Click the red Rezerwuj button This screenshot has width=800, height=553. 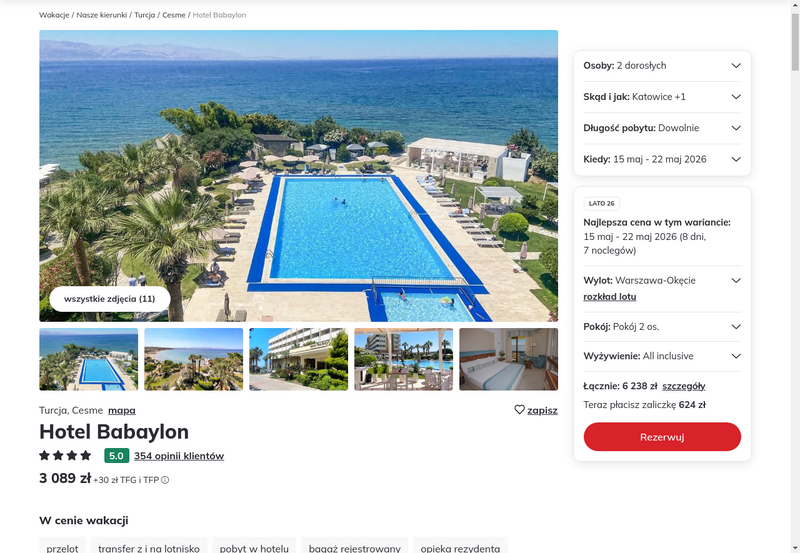pyautogui.click(x=662, y=437)
